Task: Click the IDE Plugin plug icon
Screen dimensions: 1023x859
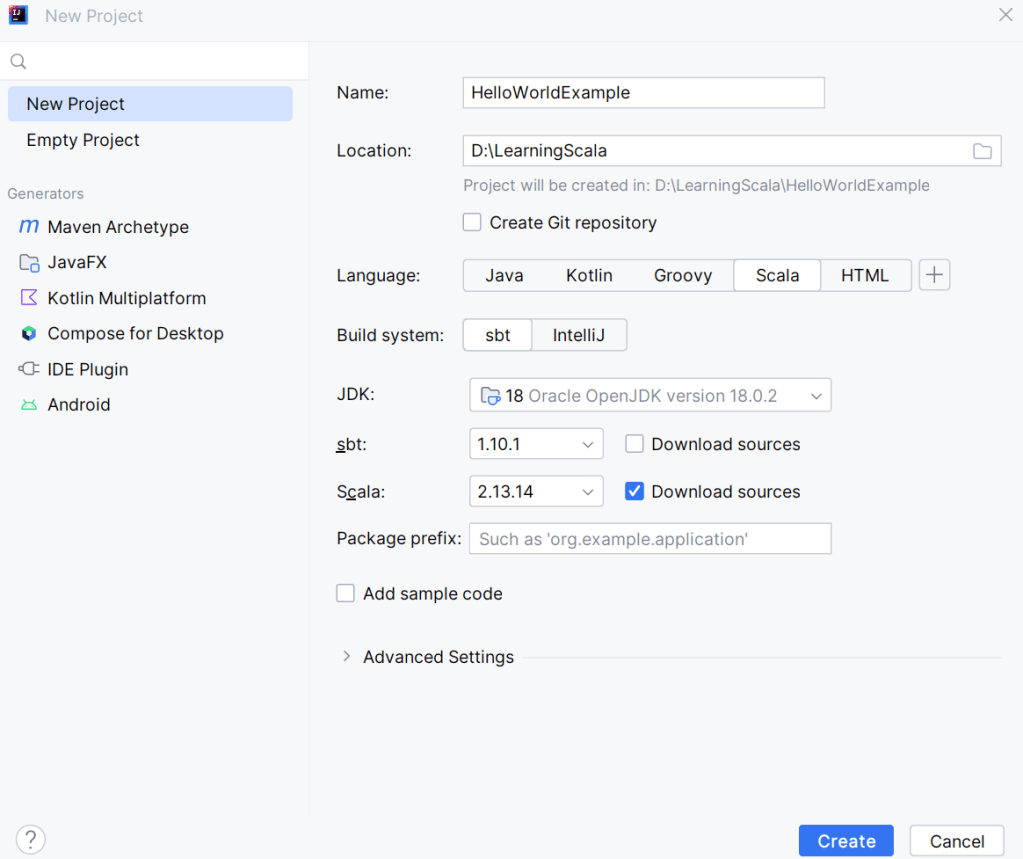Action: click(29, 369)
